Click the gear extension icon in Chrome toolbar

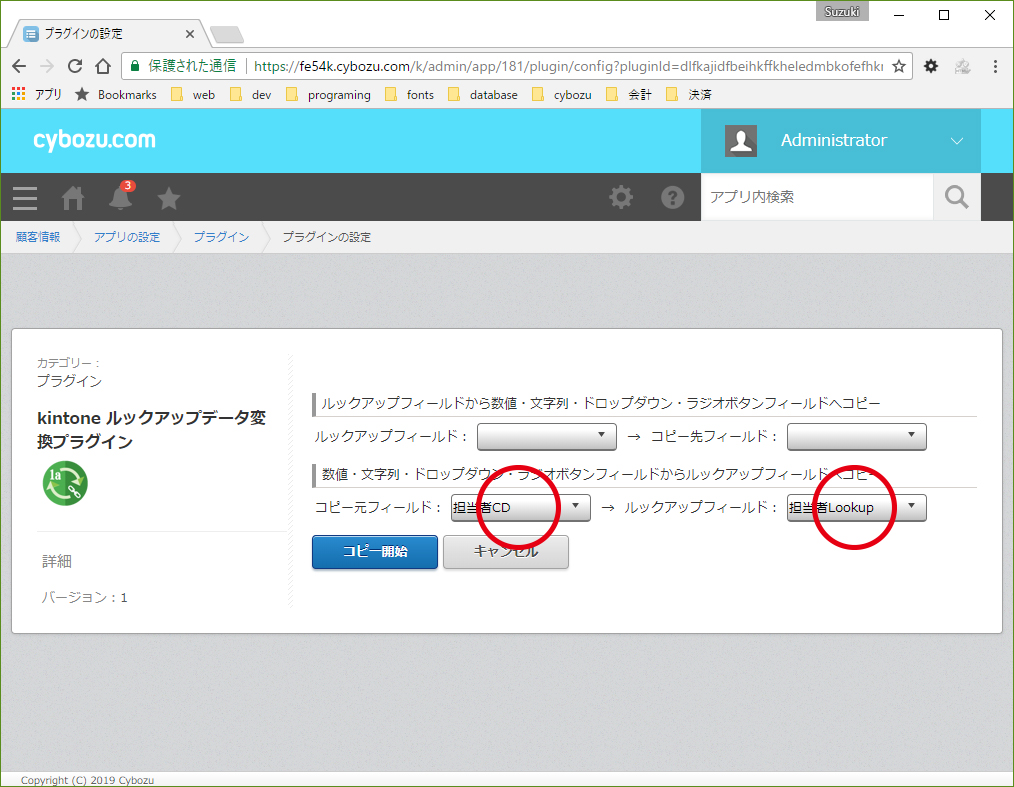click(931, 66)
